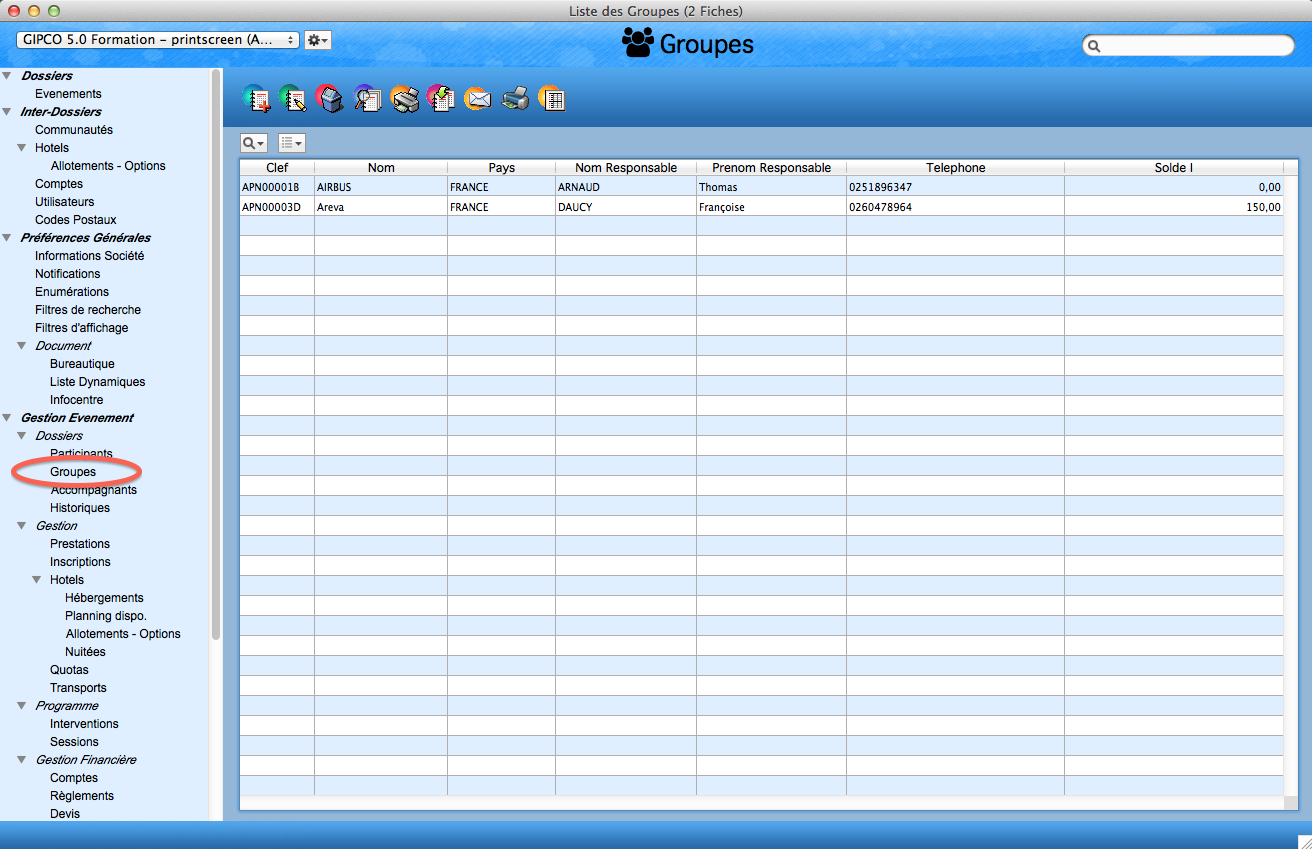Open Nuitées in the sidebar
Image resolution: width=1312 pixels, height=849 pixels.
[x=85, y=652]
